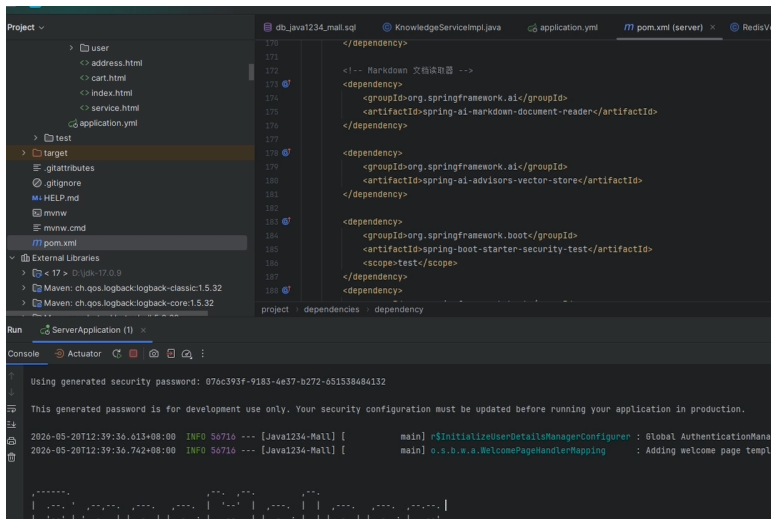Image resolution: width=779 pixels, height=528 pixels.
Task: Switch to application.yml editor tab
Action: tap(562, 27)
